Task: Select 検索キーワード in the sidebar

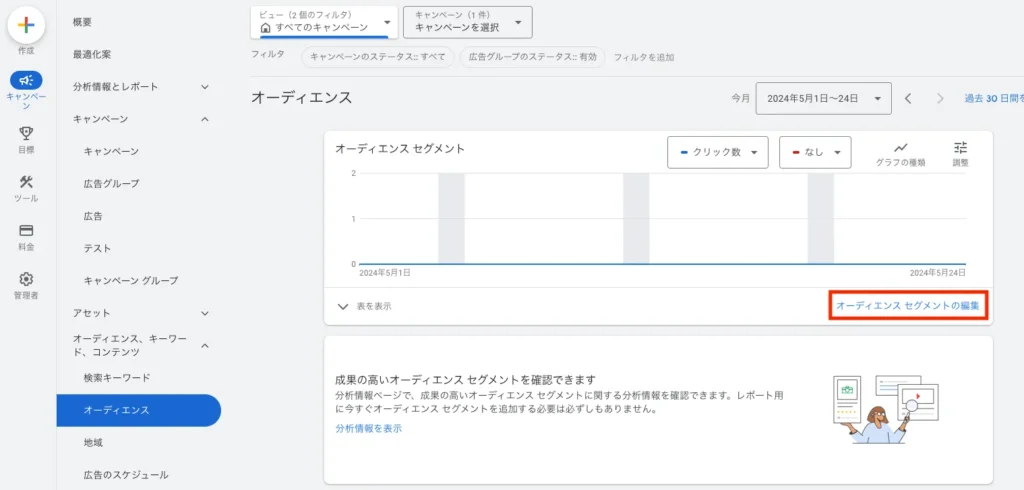Action: (x=117, y=378)
